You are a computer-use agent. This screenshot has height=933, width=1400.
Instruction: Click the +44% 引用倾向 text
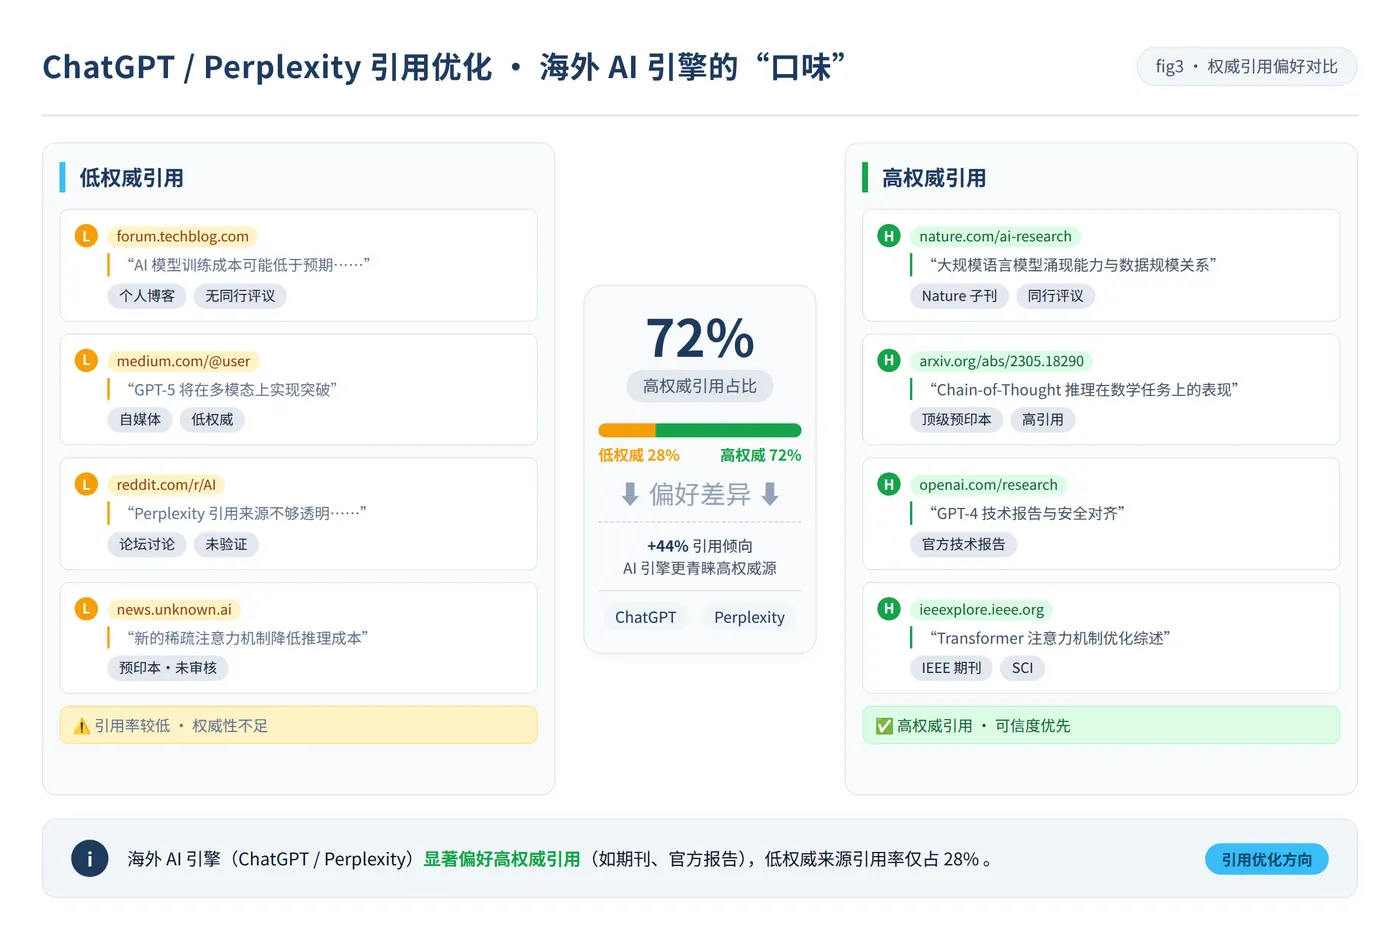point(700,546)
